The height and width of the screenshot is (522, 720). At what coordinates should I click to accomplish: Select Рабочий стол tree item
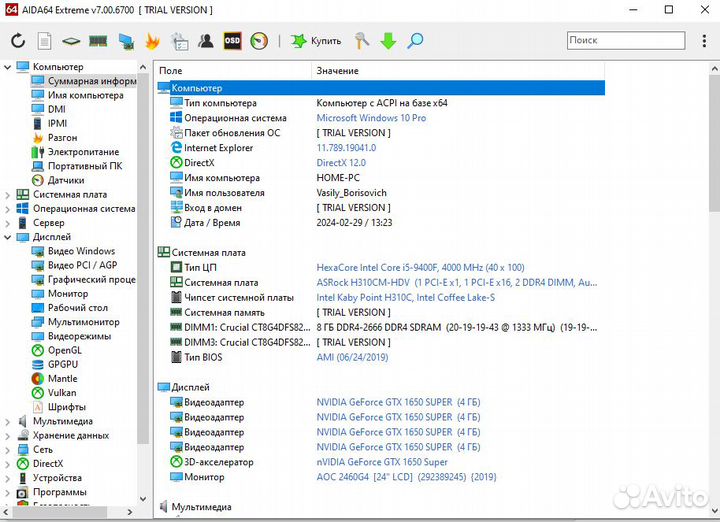click(x=69, y=308)
